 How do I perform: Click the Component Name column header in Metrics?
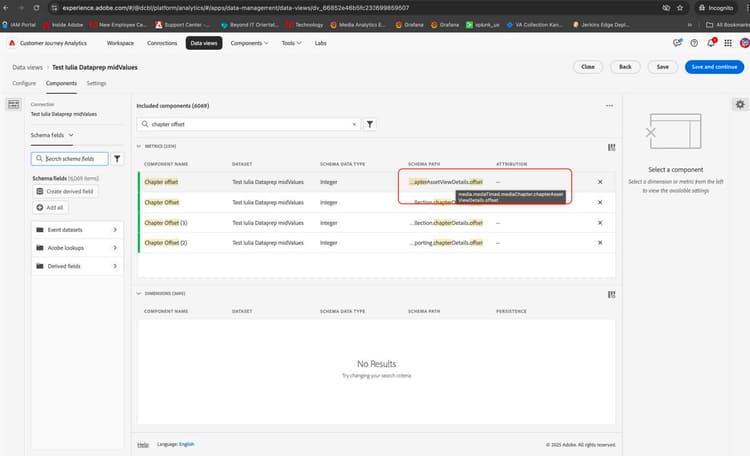[x=165, y=164]
